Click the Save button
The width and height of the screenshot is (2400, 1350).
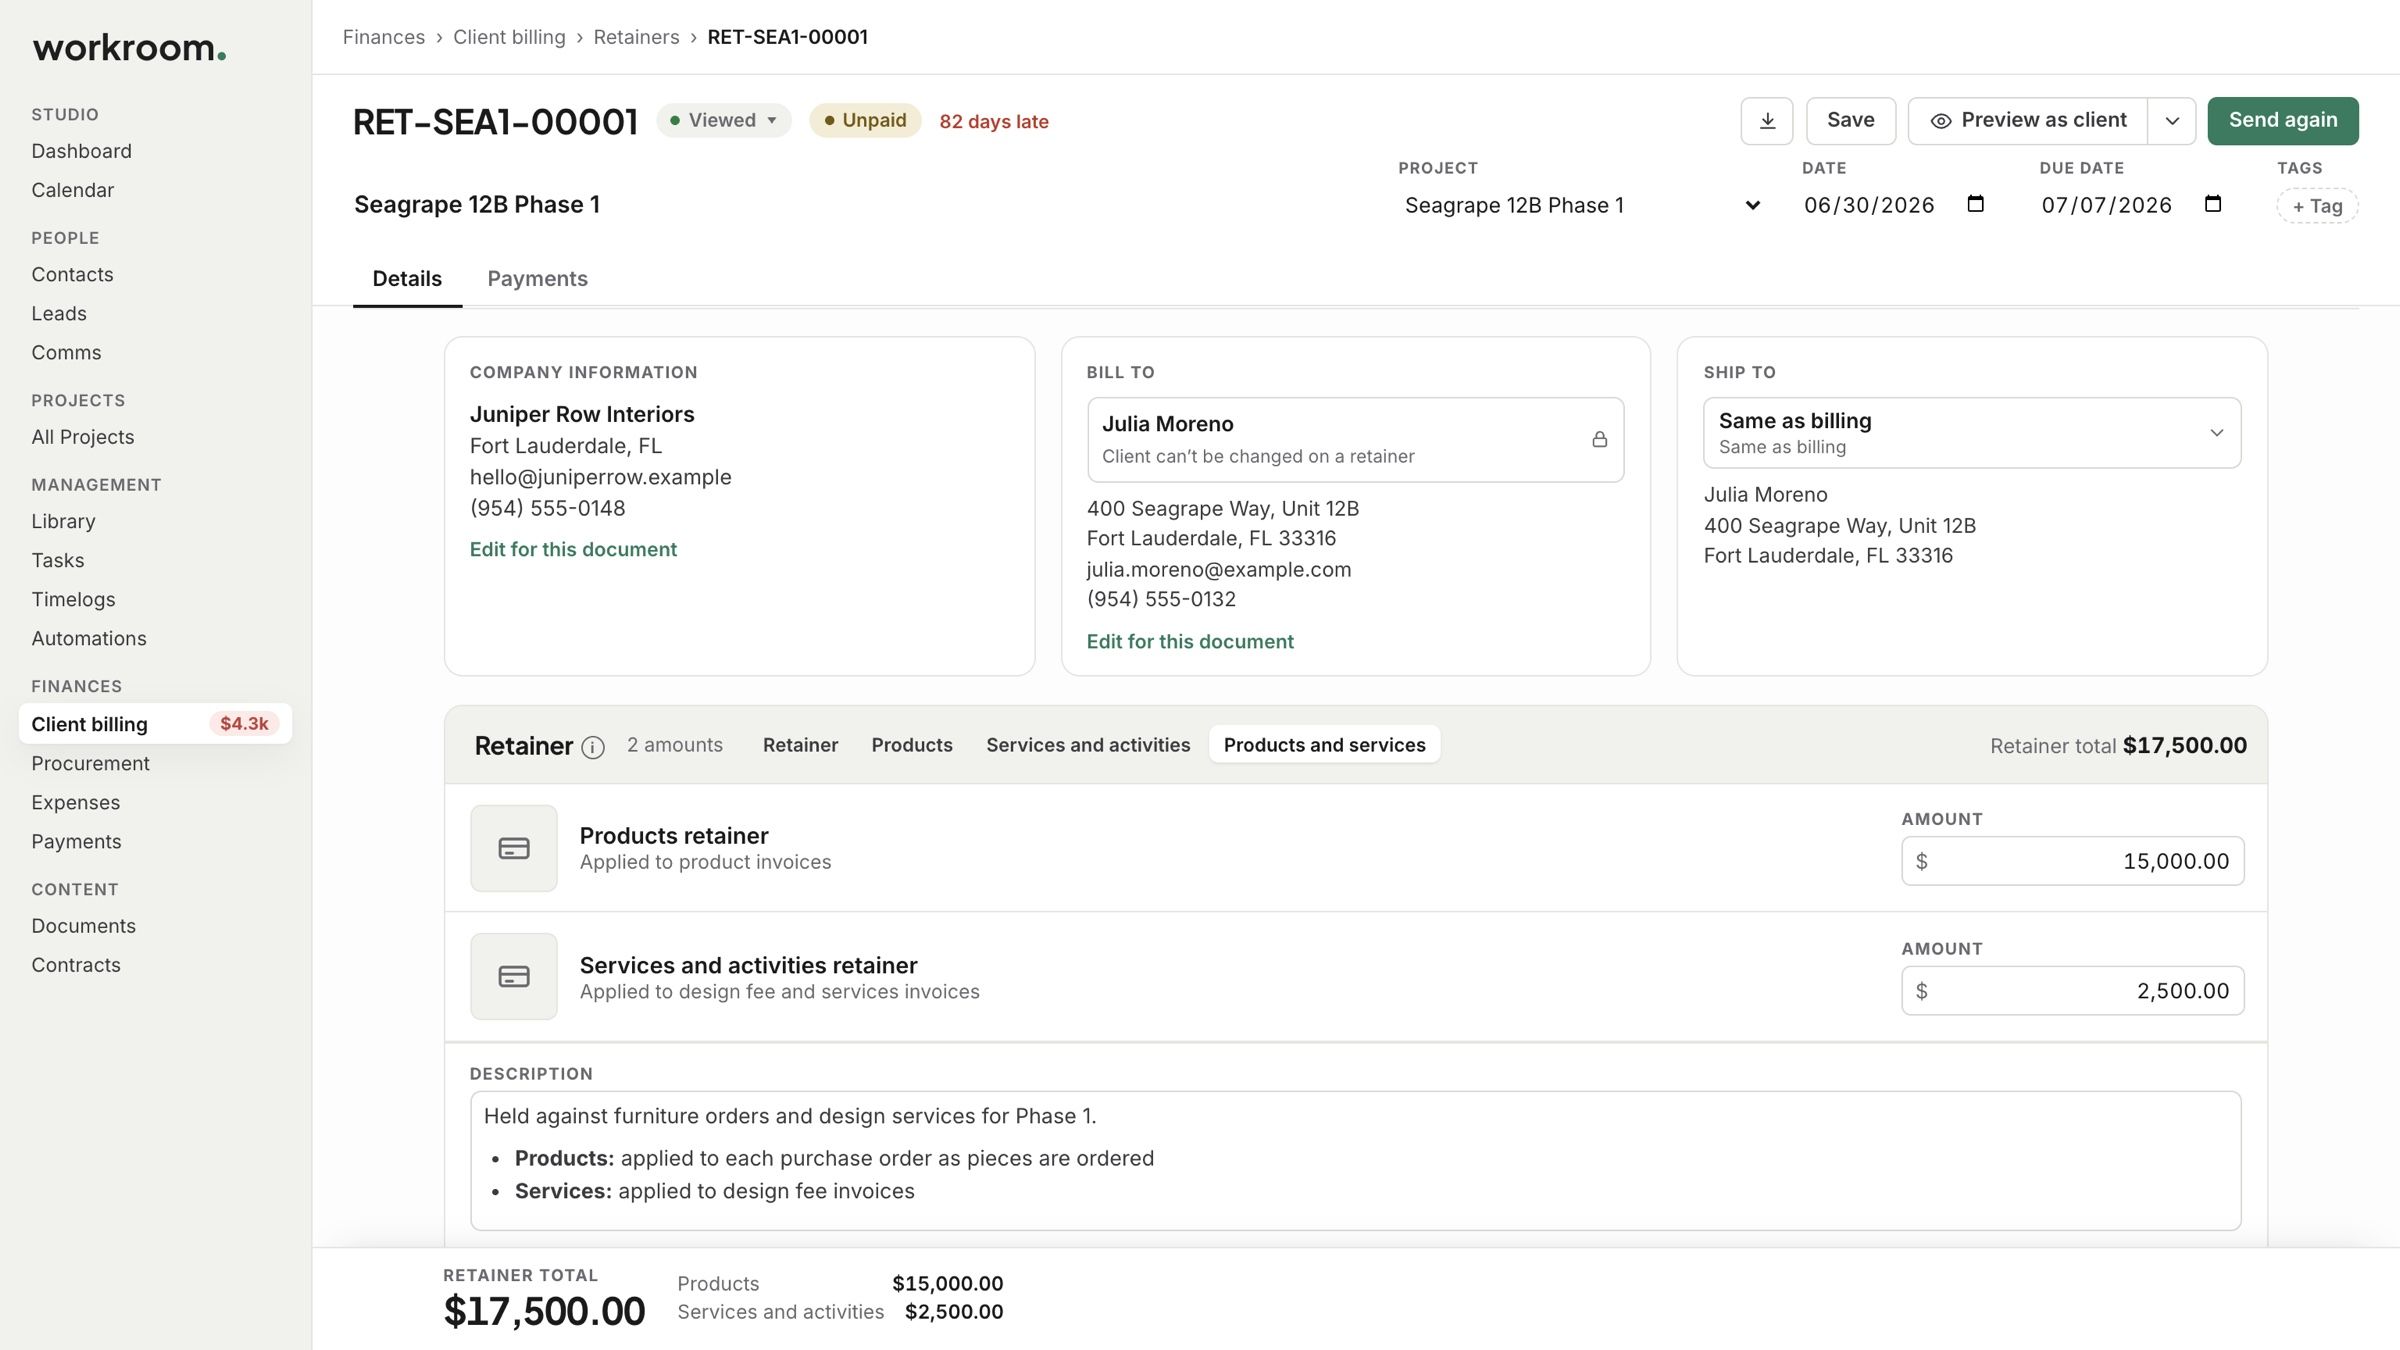click(1851, 121)
